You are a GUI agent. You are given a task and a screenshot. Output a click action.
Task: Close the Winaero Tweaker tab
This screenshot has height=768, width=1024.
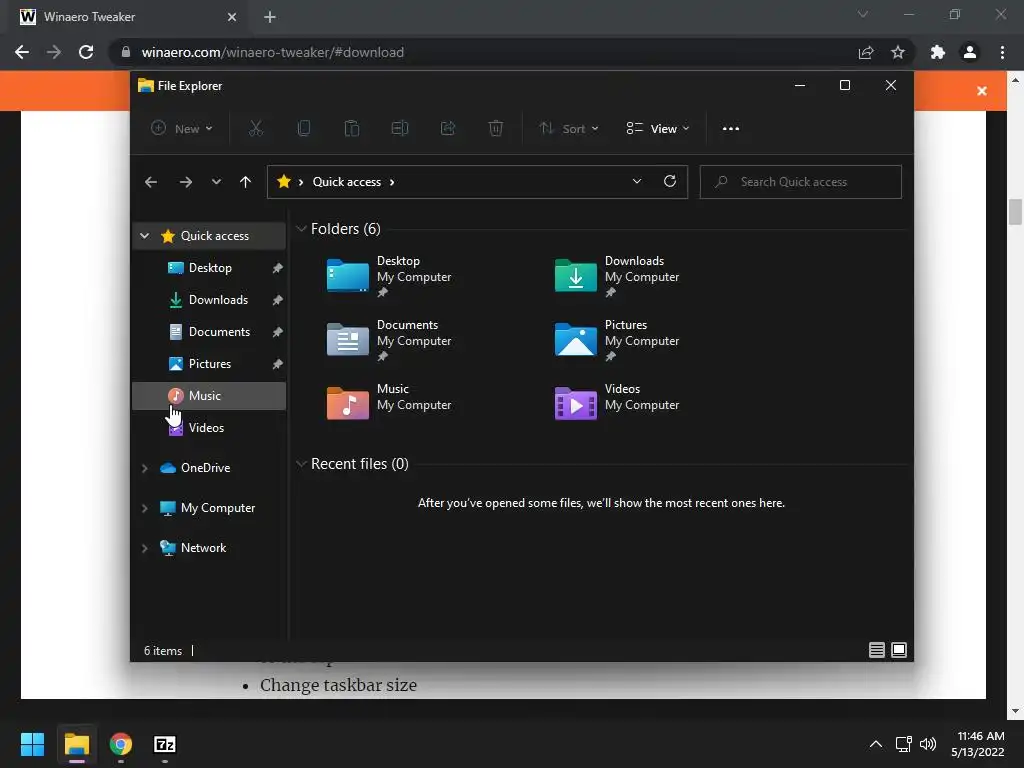click(232, 17)
